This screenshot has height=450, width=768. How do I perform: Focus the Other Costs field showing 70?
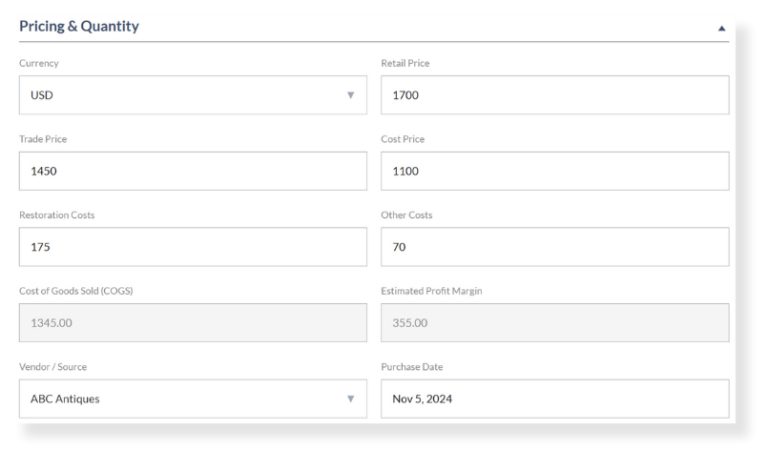[x=554, y=247]
